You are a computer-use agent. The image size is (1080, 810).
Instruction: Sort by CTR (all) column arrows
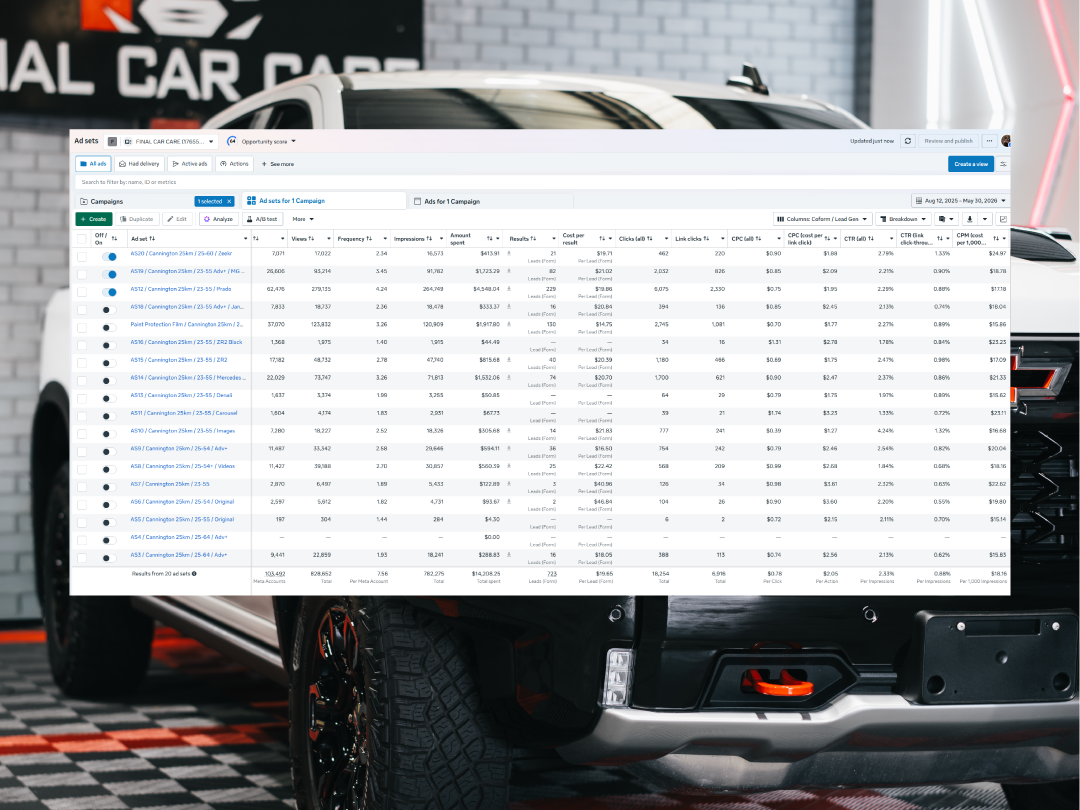pyautogui.click(x=871, y=239)
